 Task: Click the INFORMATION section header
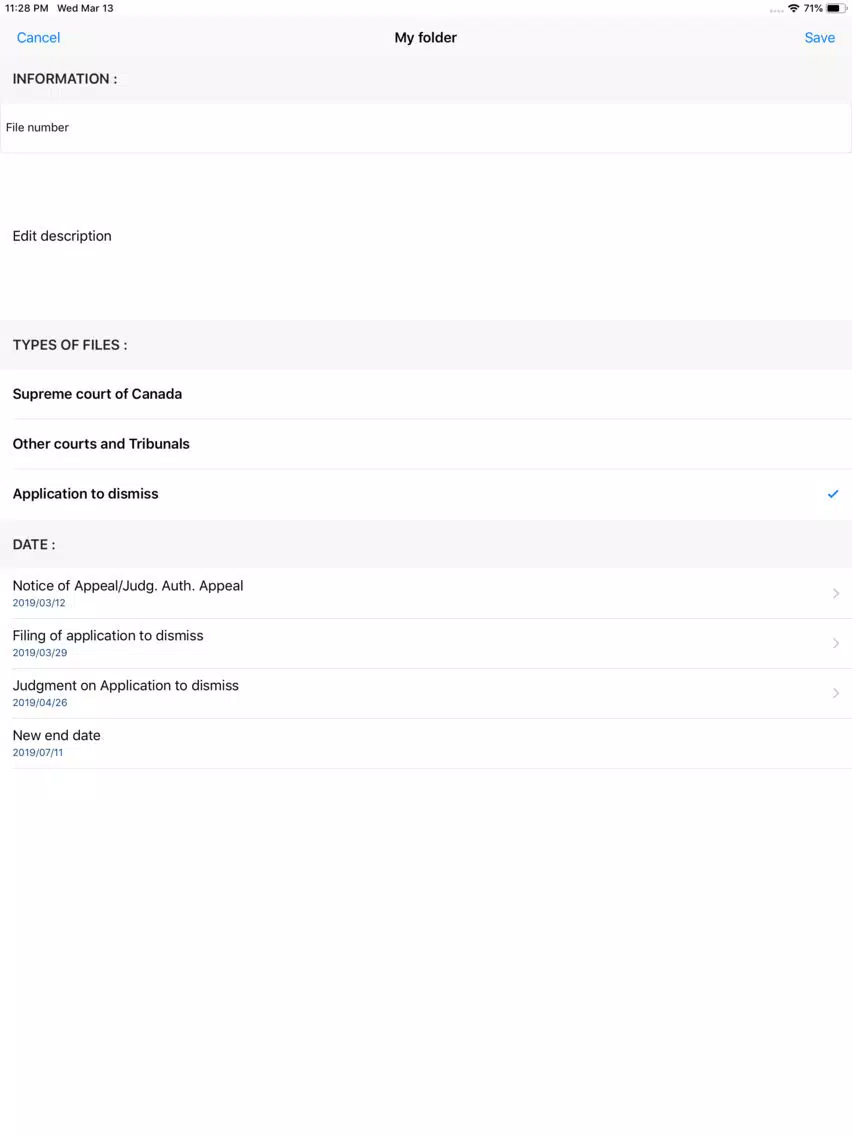point(64,79)
